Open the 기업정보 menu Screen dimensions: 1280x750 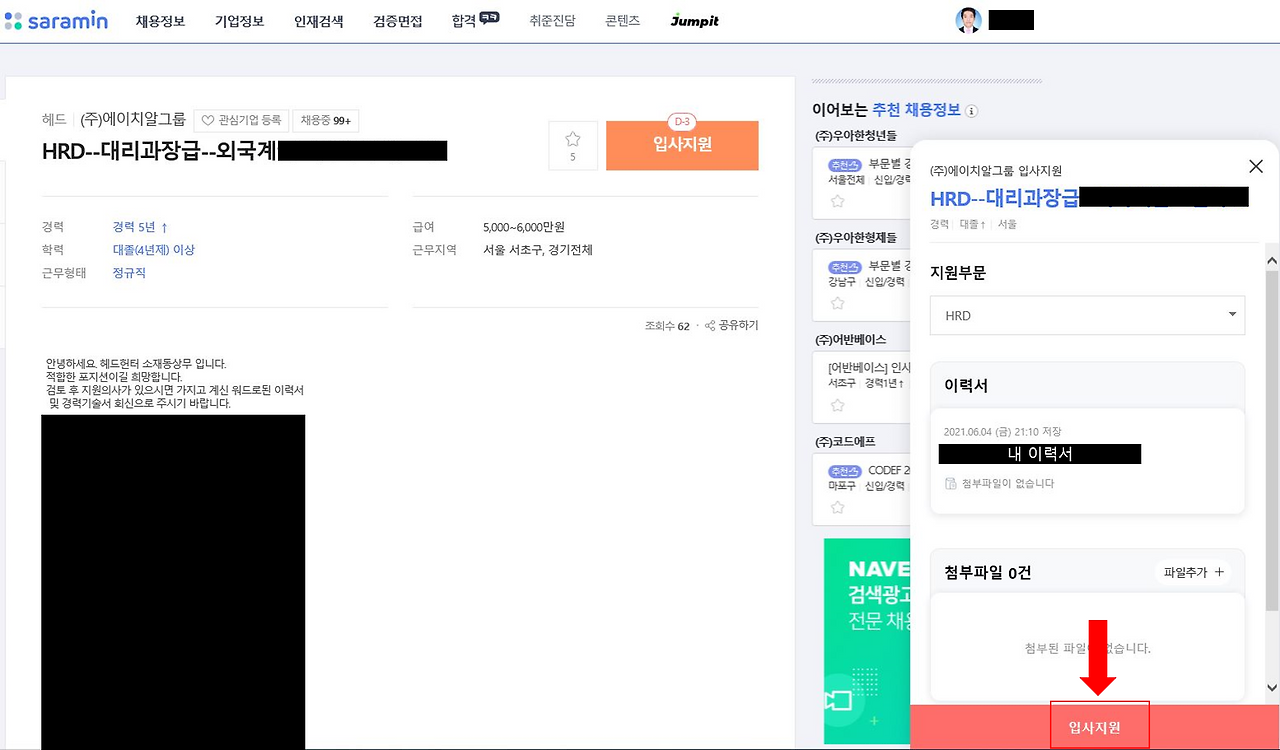[240, 21]
